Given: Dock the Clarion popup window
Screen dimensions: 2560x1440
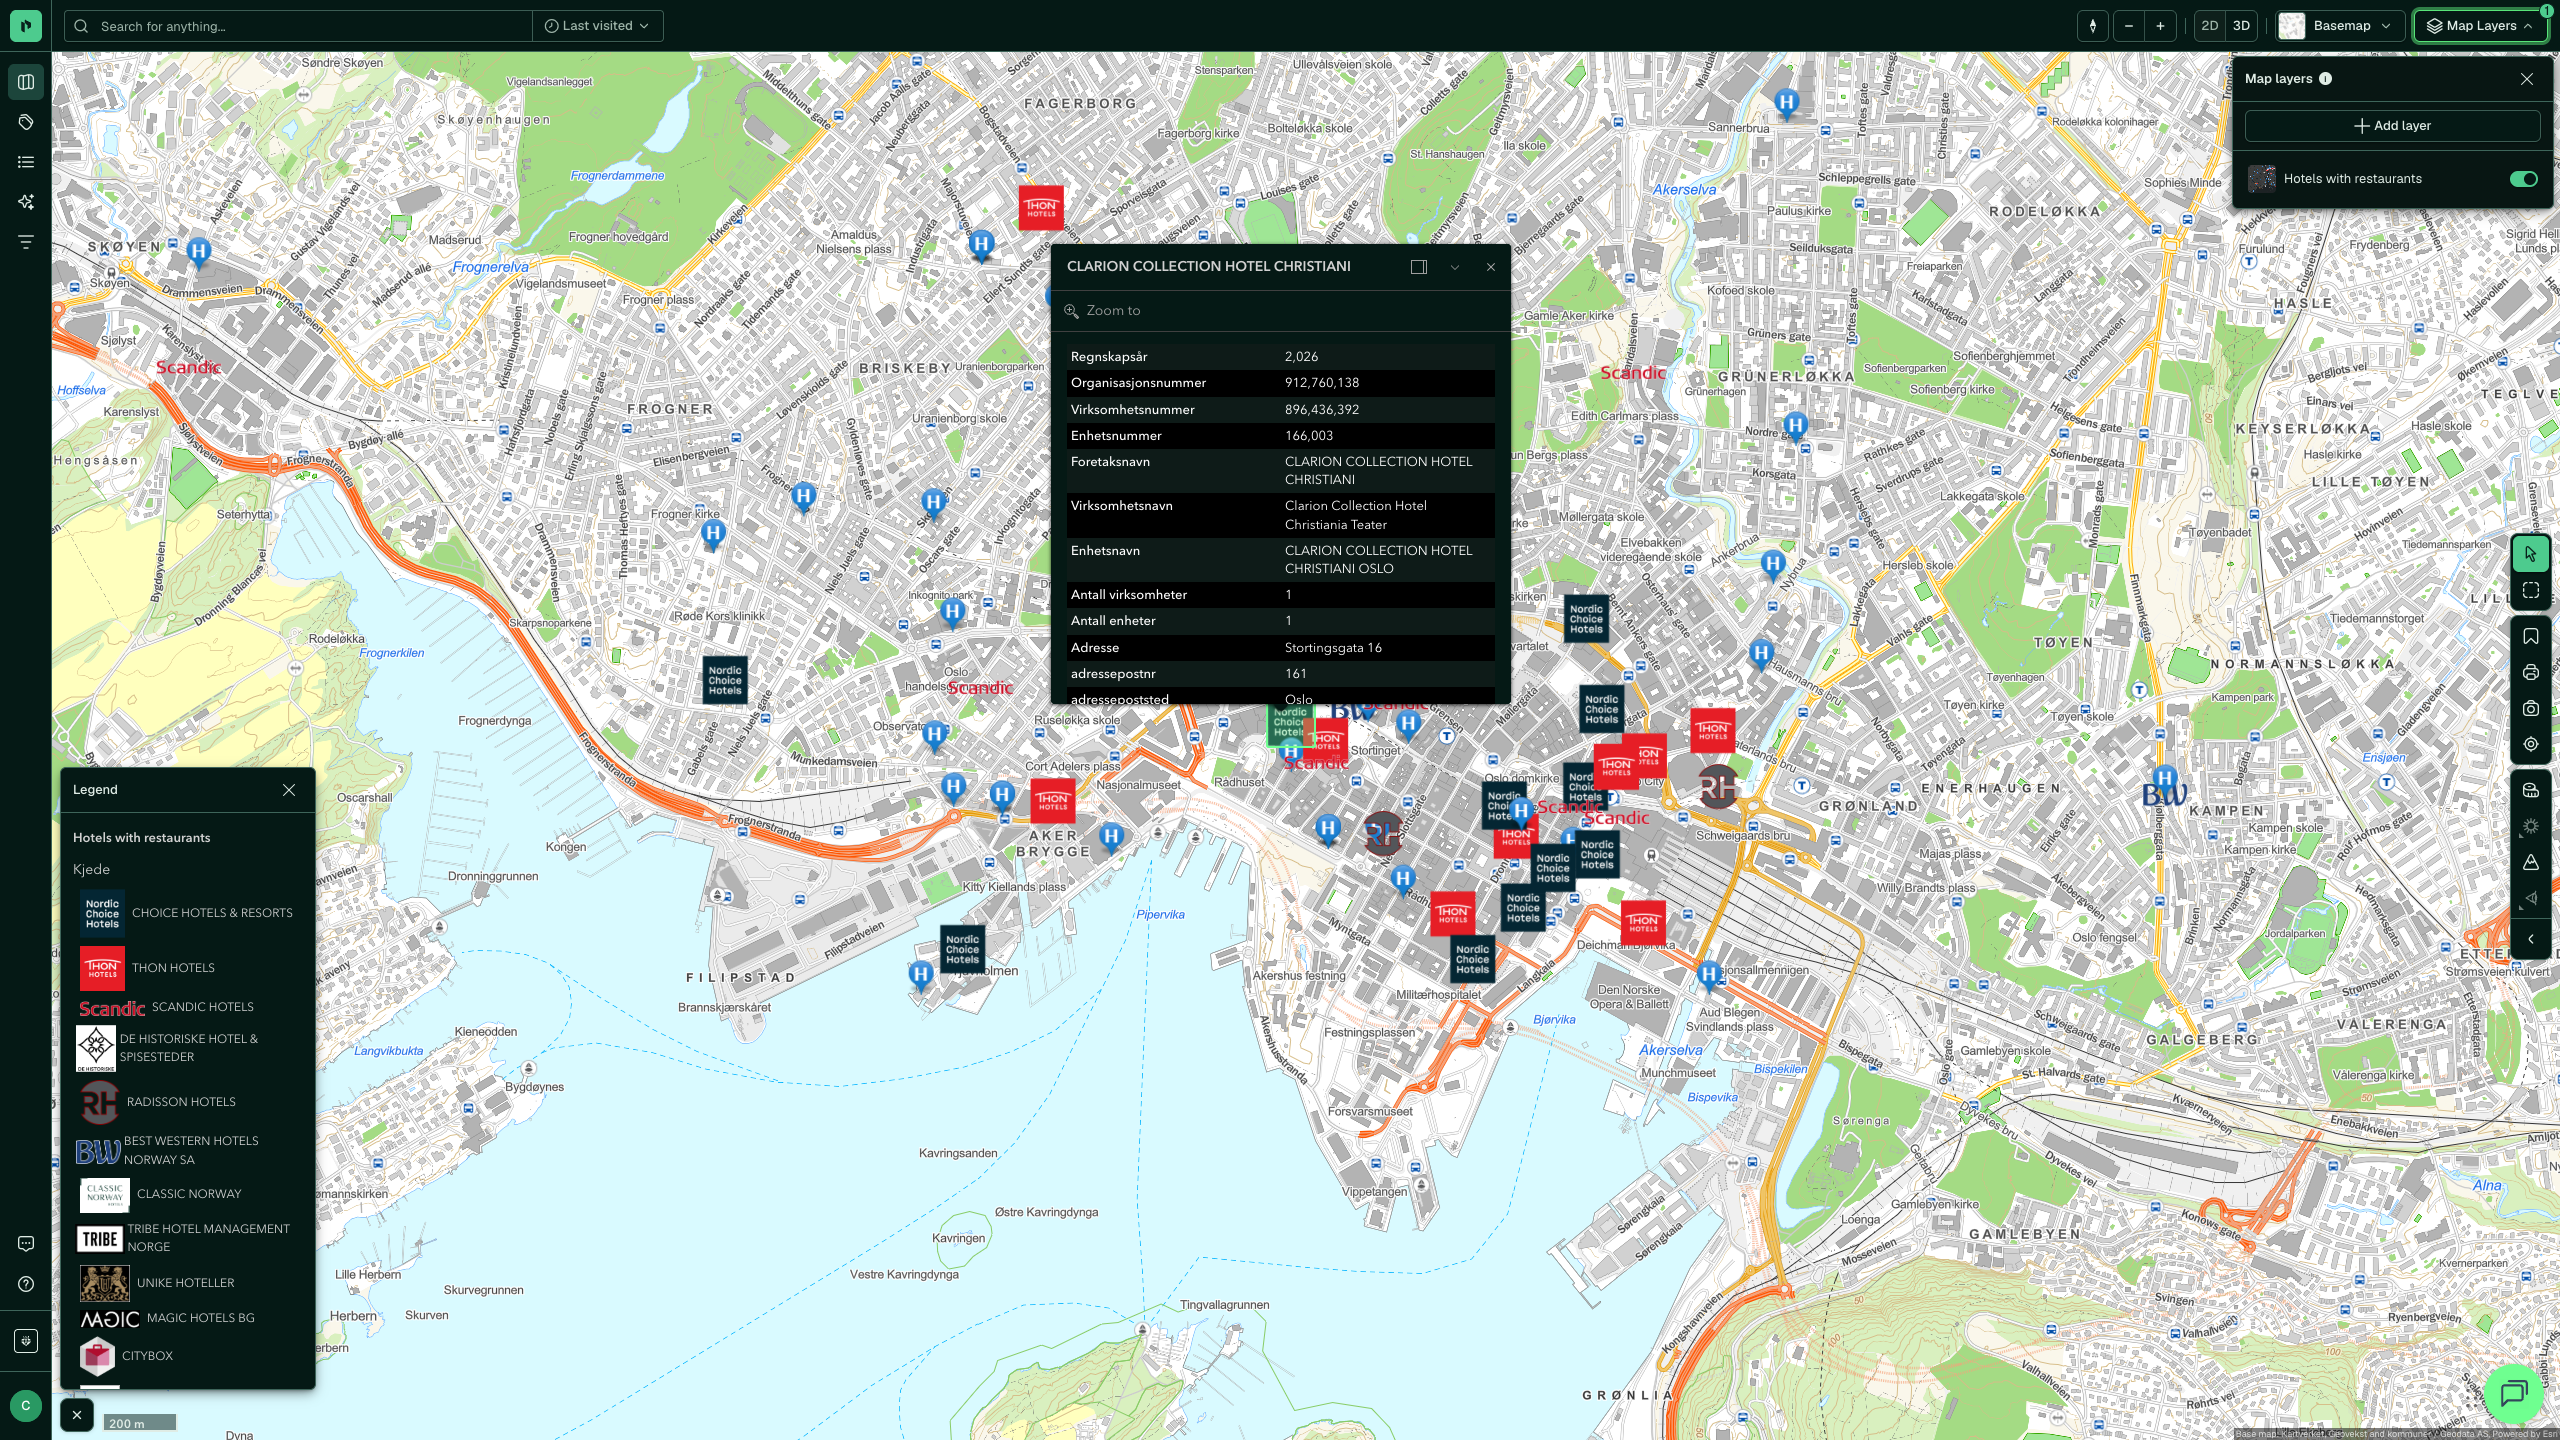Looking at the screenshot, I should (x=1418, y=267).
